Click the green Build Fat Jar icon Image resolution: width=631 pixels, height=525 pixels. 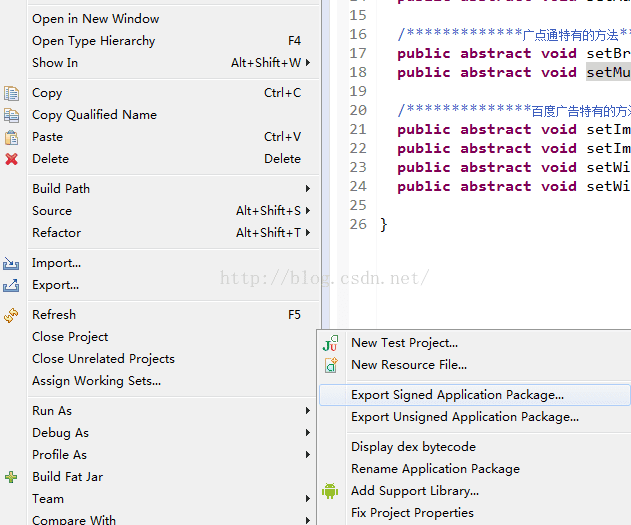[x=12, y=477]
